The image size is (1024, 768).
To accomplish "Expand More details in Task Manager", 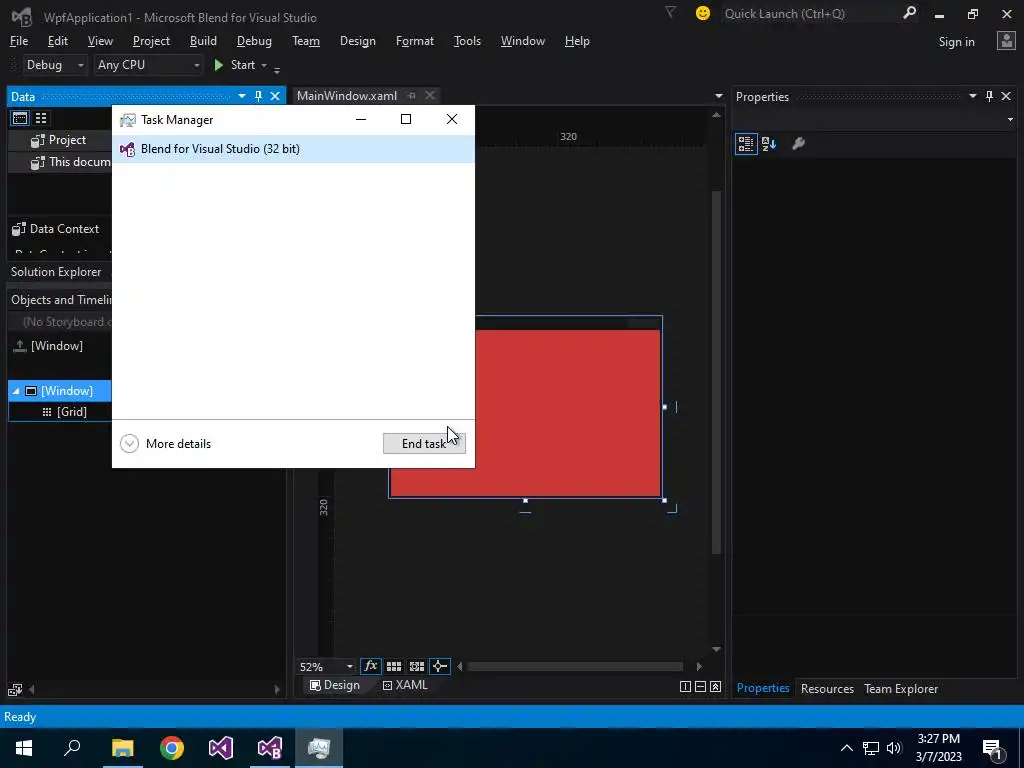I will [166, 443].
